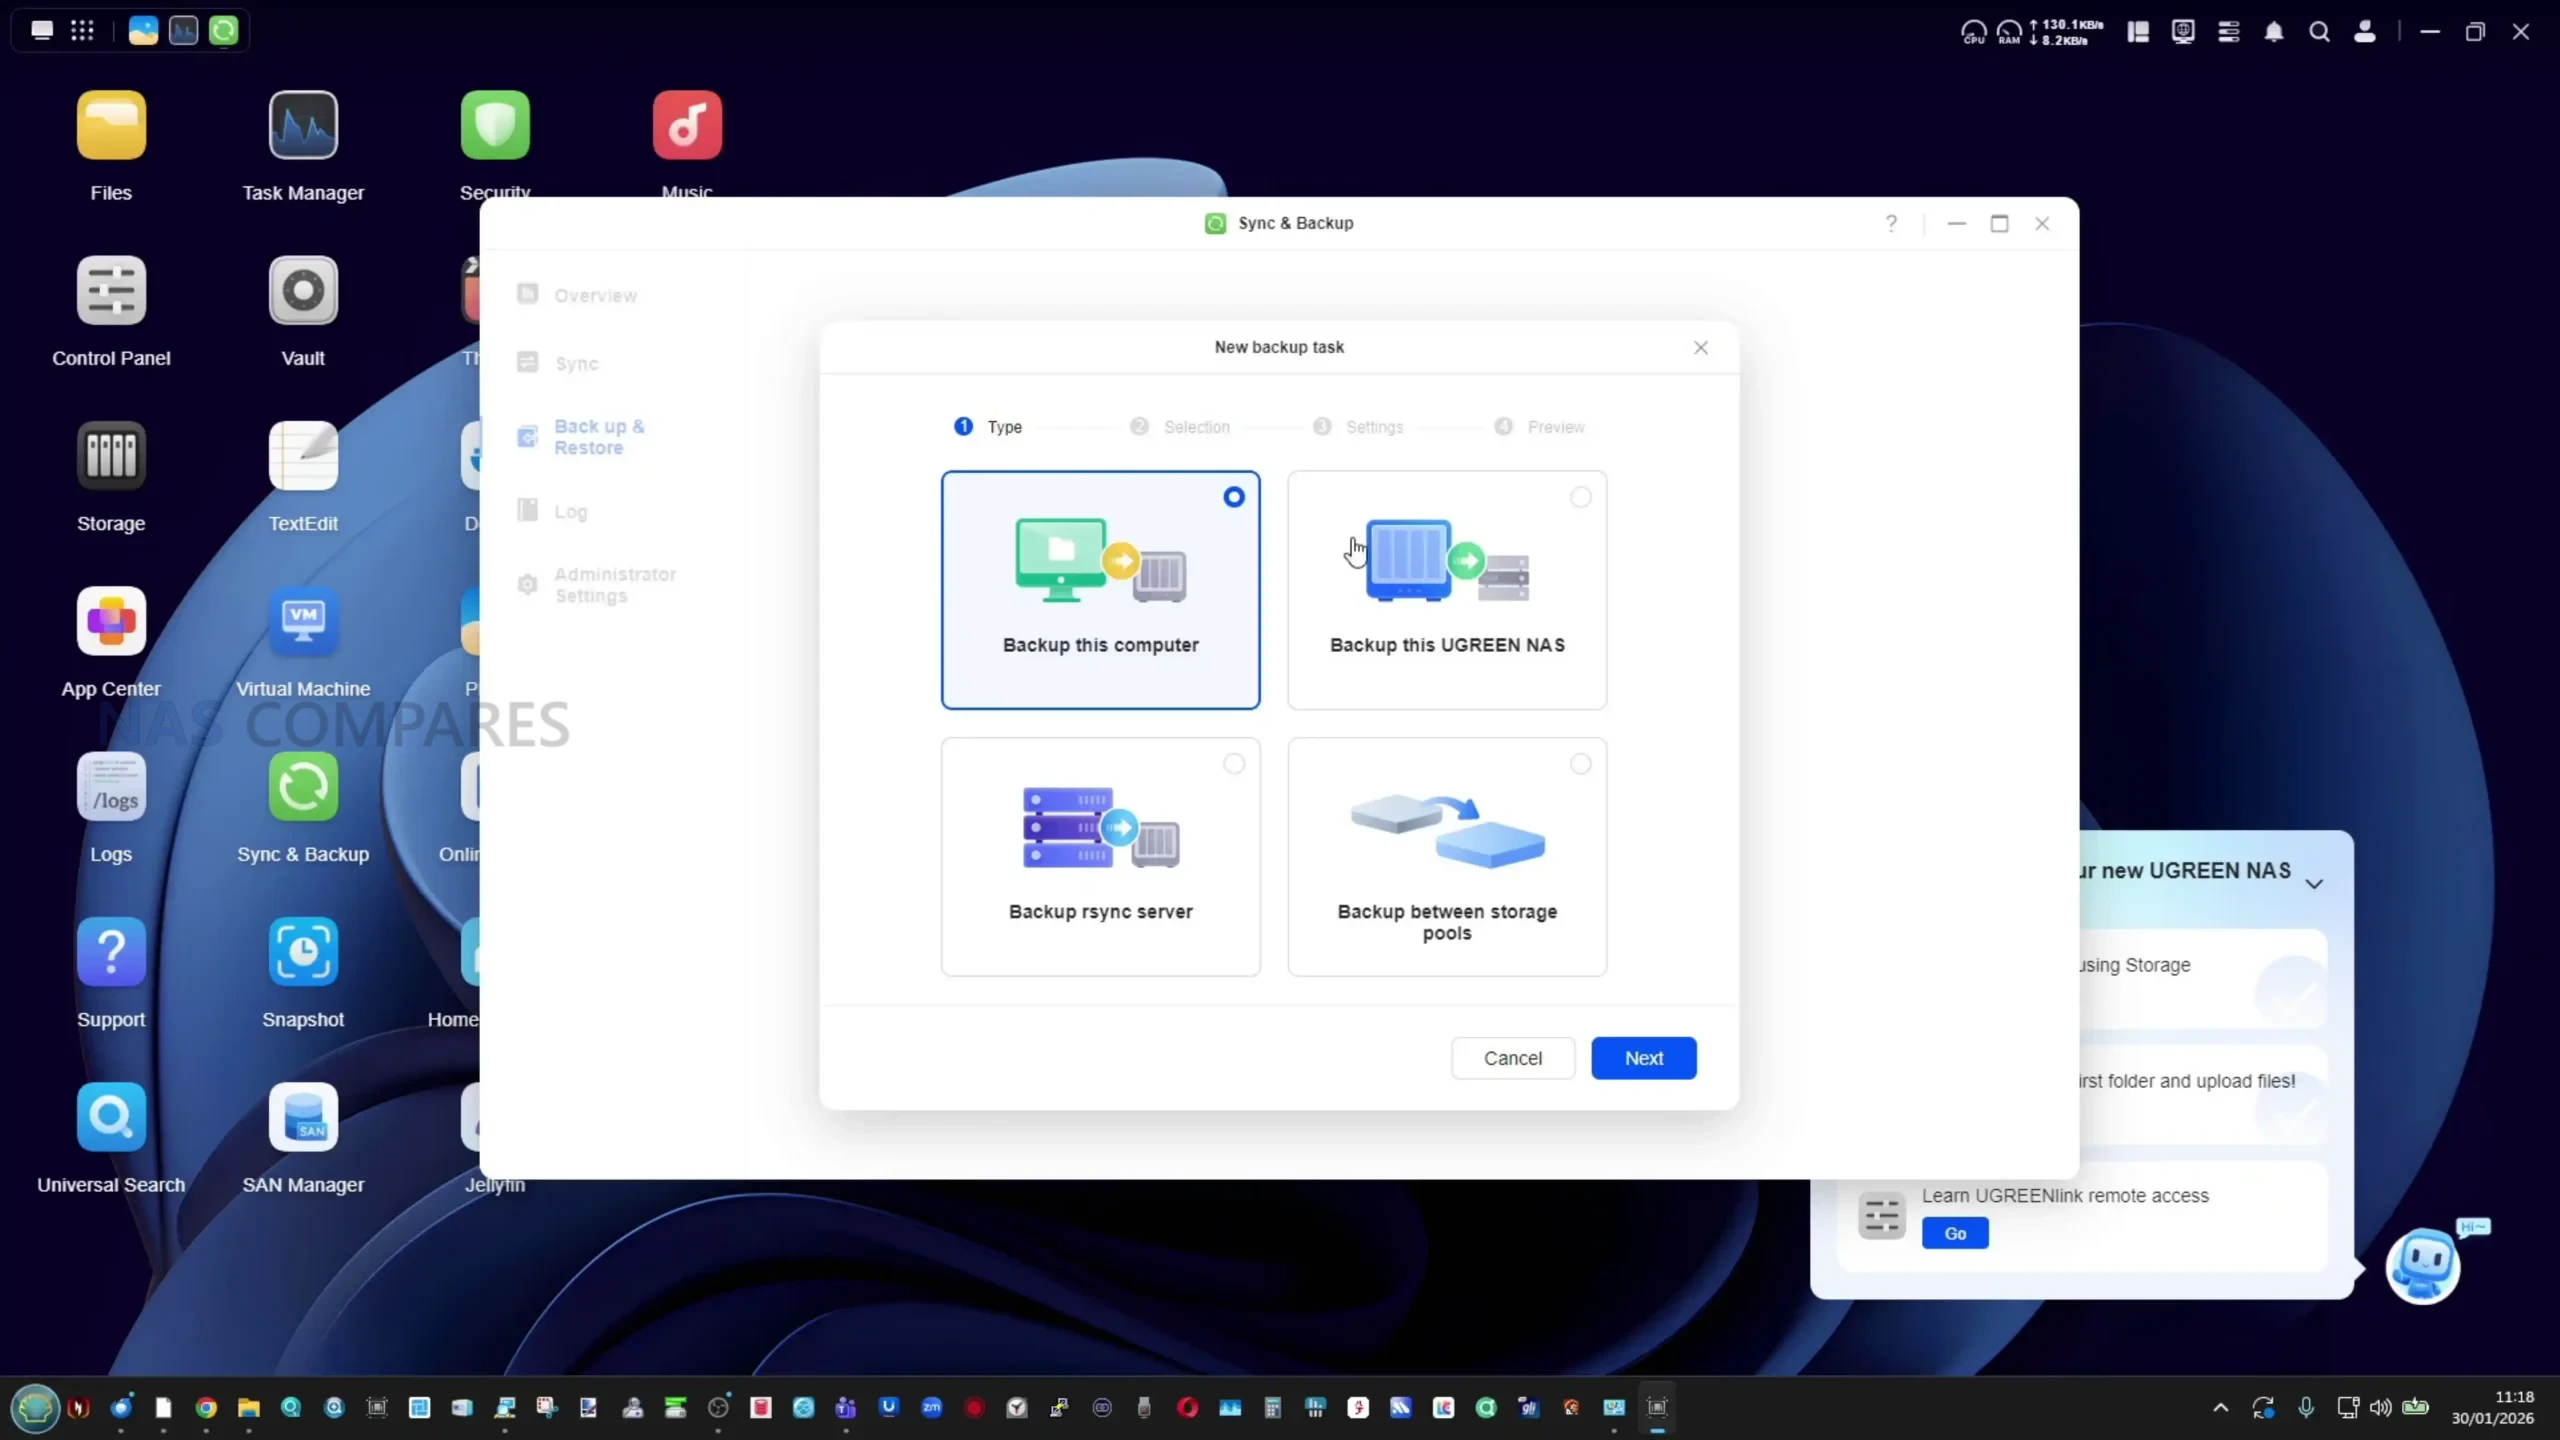
Task: Cancel the new backup task
Action: (1512, 1058)
